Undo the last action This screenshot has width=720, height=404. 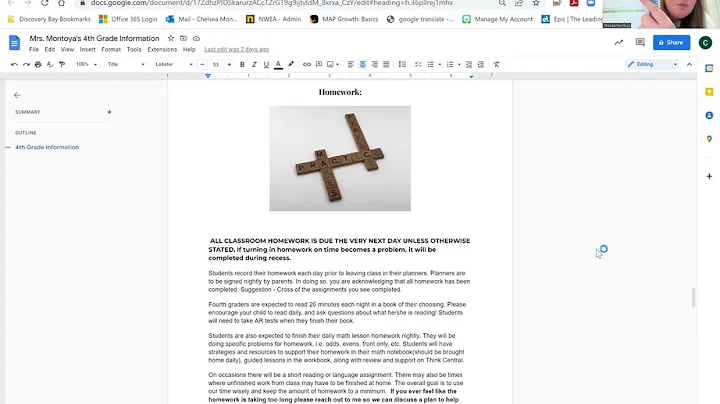14,64
